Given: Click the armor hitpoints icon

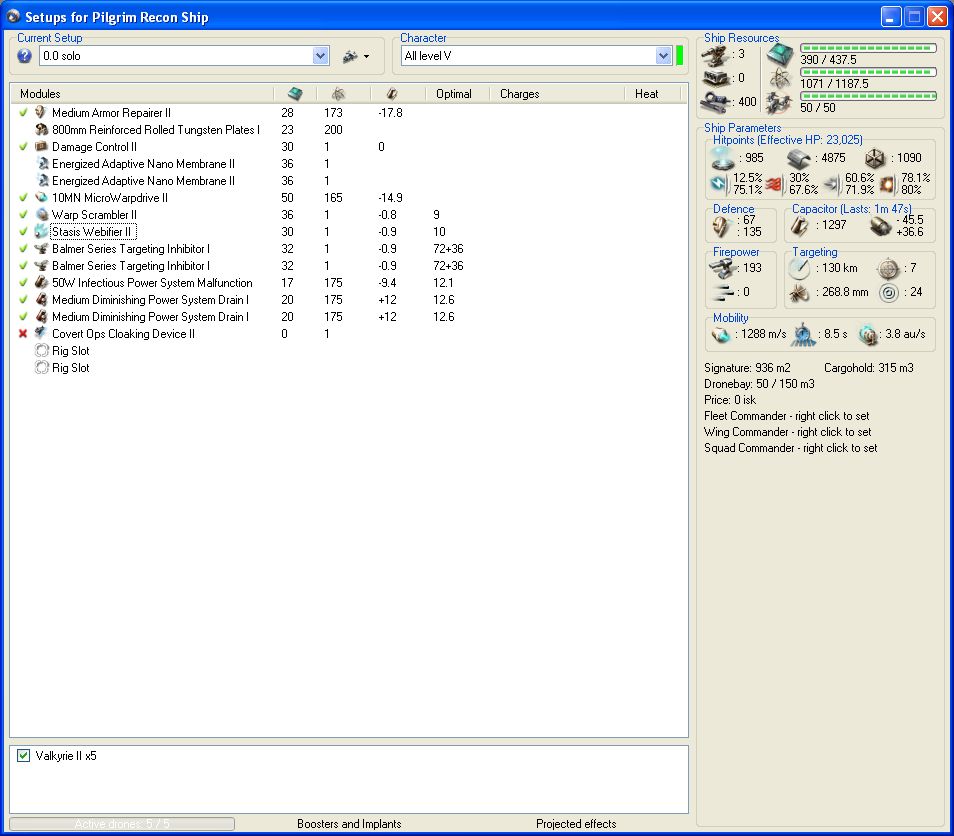Looking at the screenshot, I should coord(799,159).
